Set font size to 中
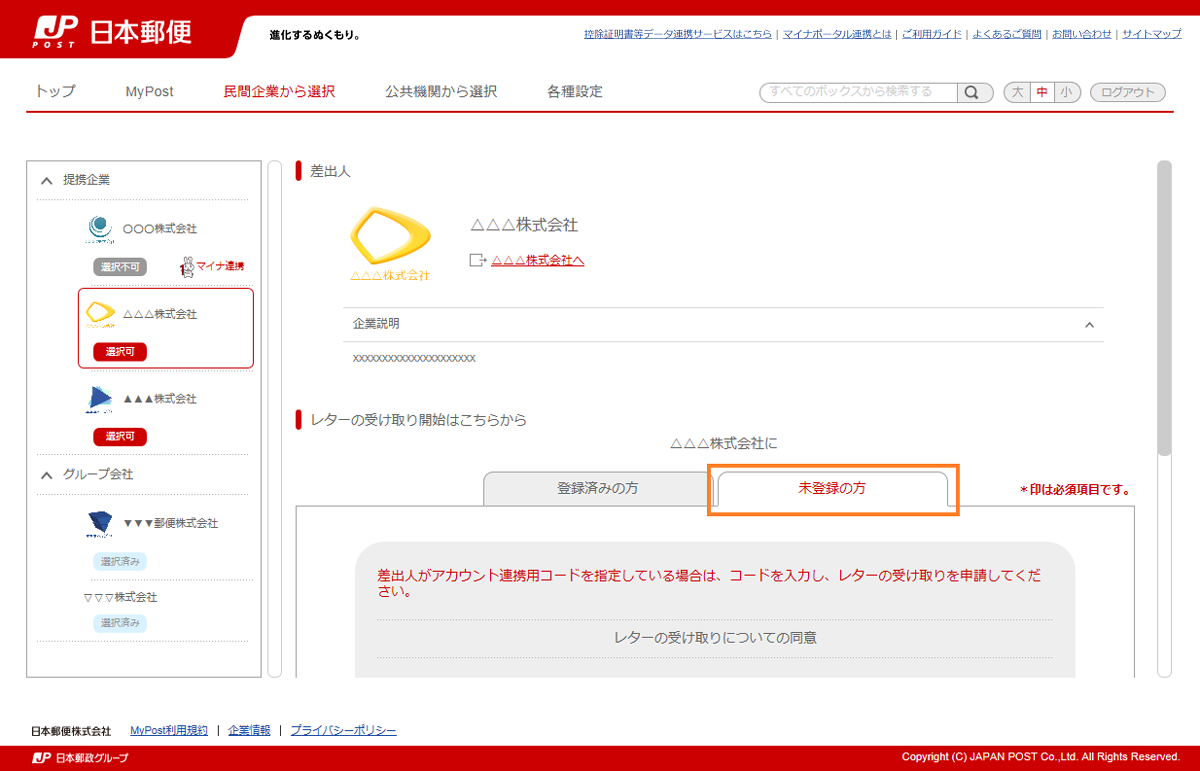The height and width of the screenshot is (771, 1200). point(1042,92)
